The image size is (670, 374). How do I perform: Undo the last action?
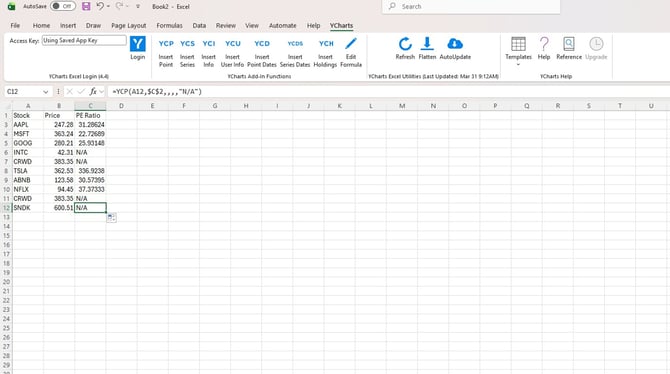point(100,6)
